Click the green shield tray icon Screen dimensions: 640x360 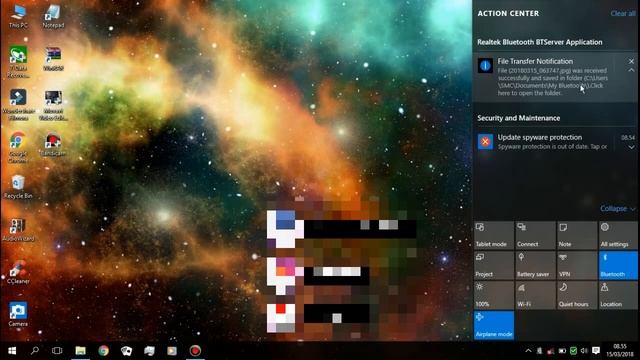click(573, 351)
